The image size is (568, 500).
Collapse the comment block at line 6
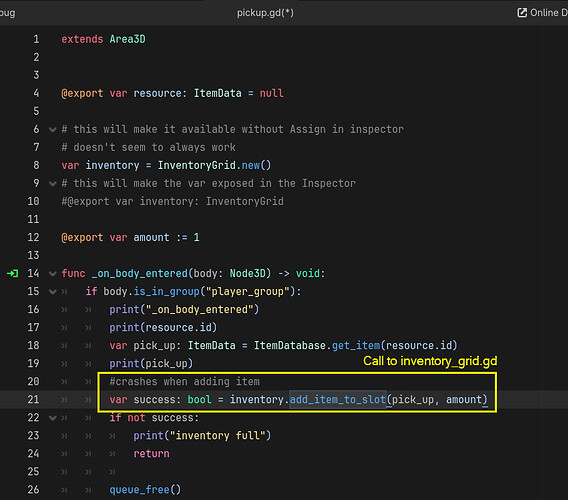tap(53, 129)
